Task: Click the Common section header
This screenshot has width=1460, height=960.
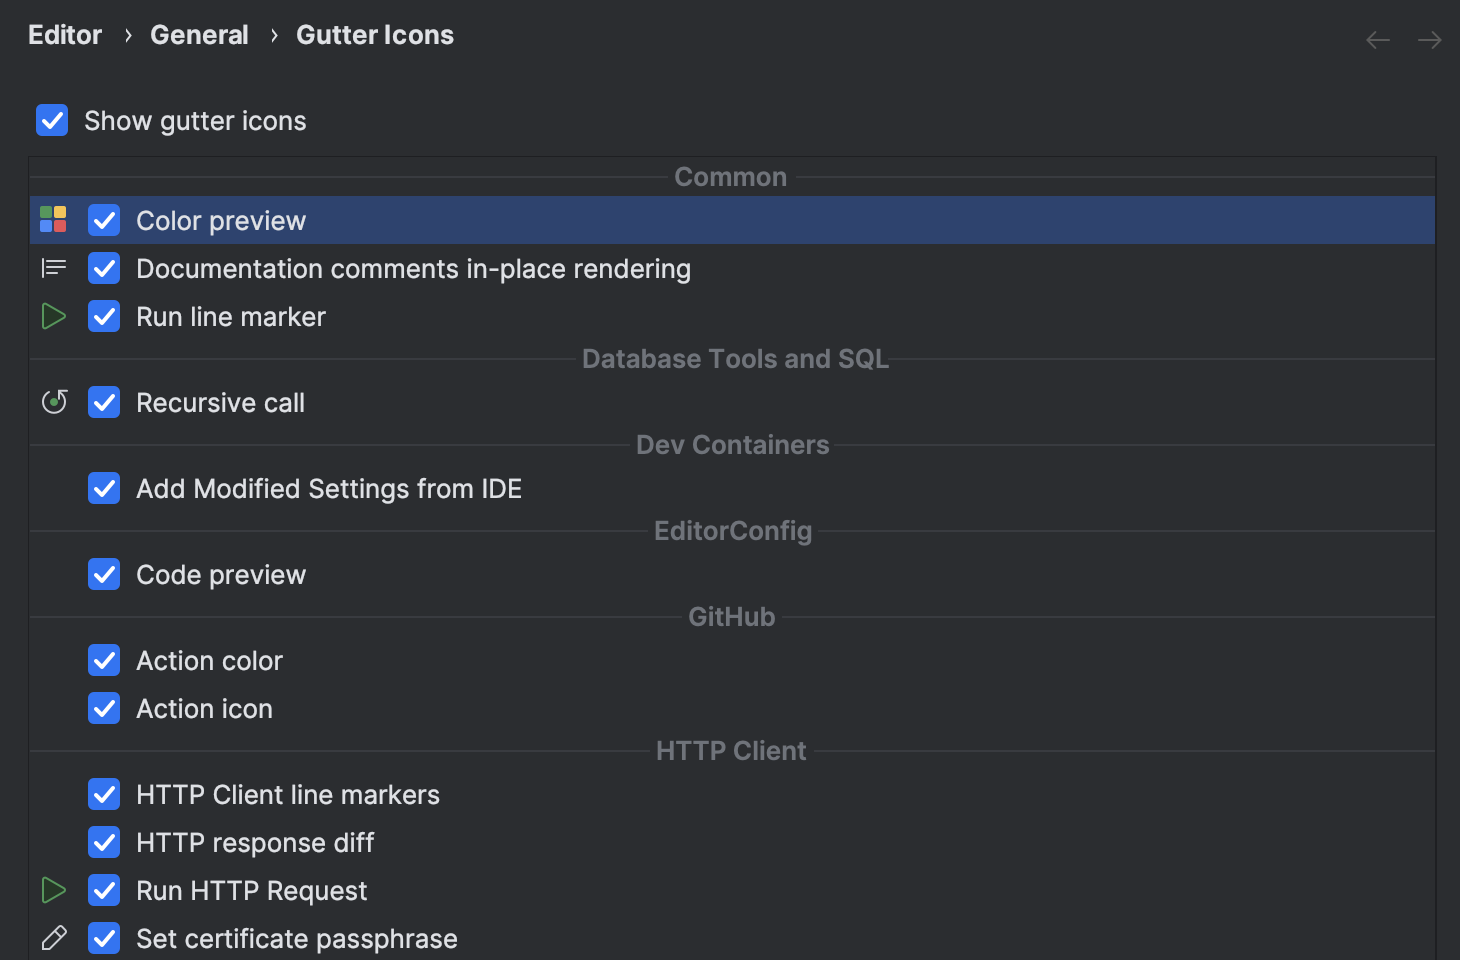Action: (731, 177)
